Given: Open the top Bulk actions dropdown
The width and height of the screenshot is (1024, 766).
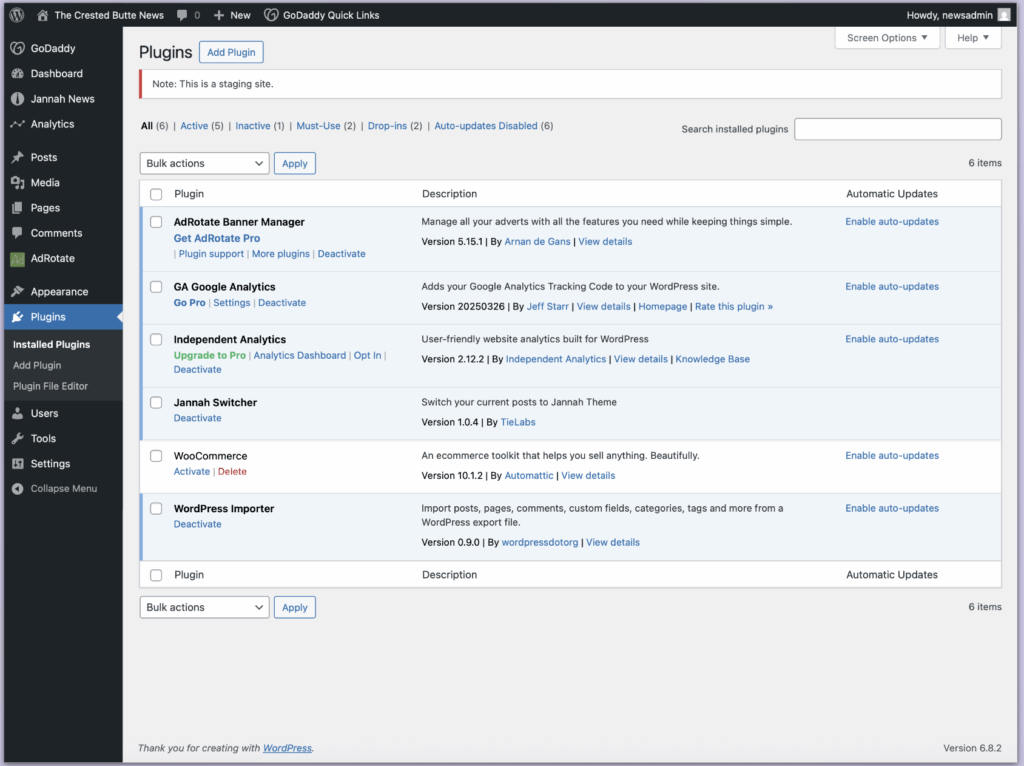Looking at the screenshot, I should tap(204, 163).
